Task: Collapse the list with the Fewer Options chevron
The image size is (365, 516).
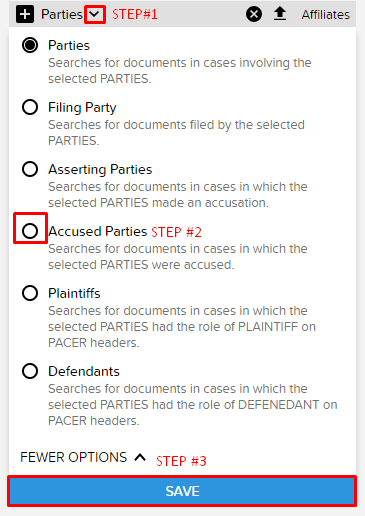Action: coord(140,457)
